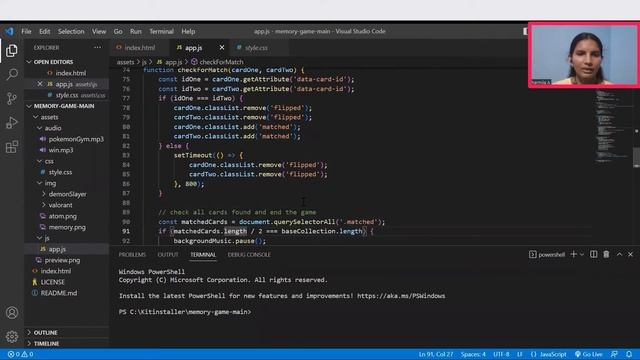Screen dimensions: 640x360
Task: Split the terminal panel
Action: [x=593, y=254]
